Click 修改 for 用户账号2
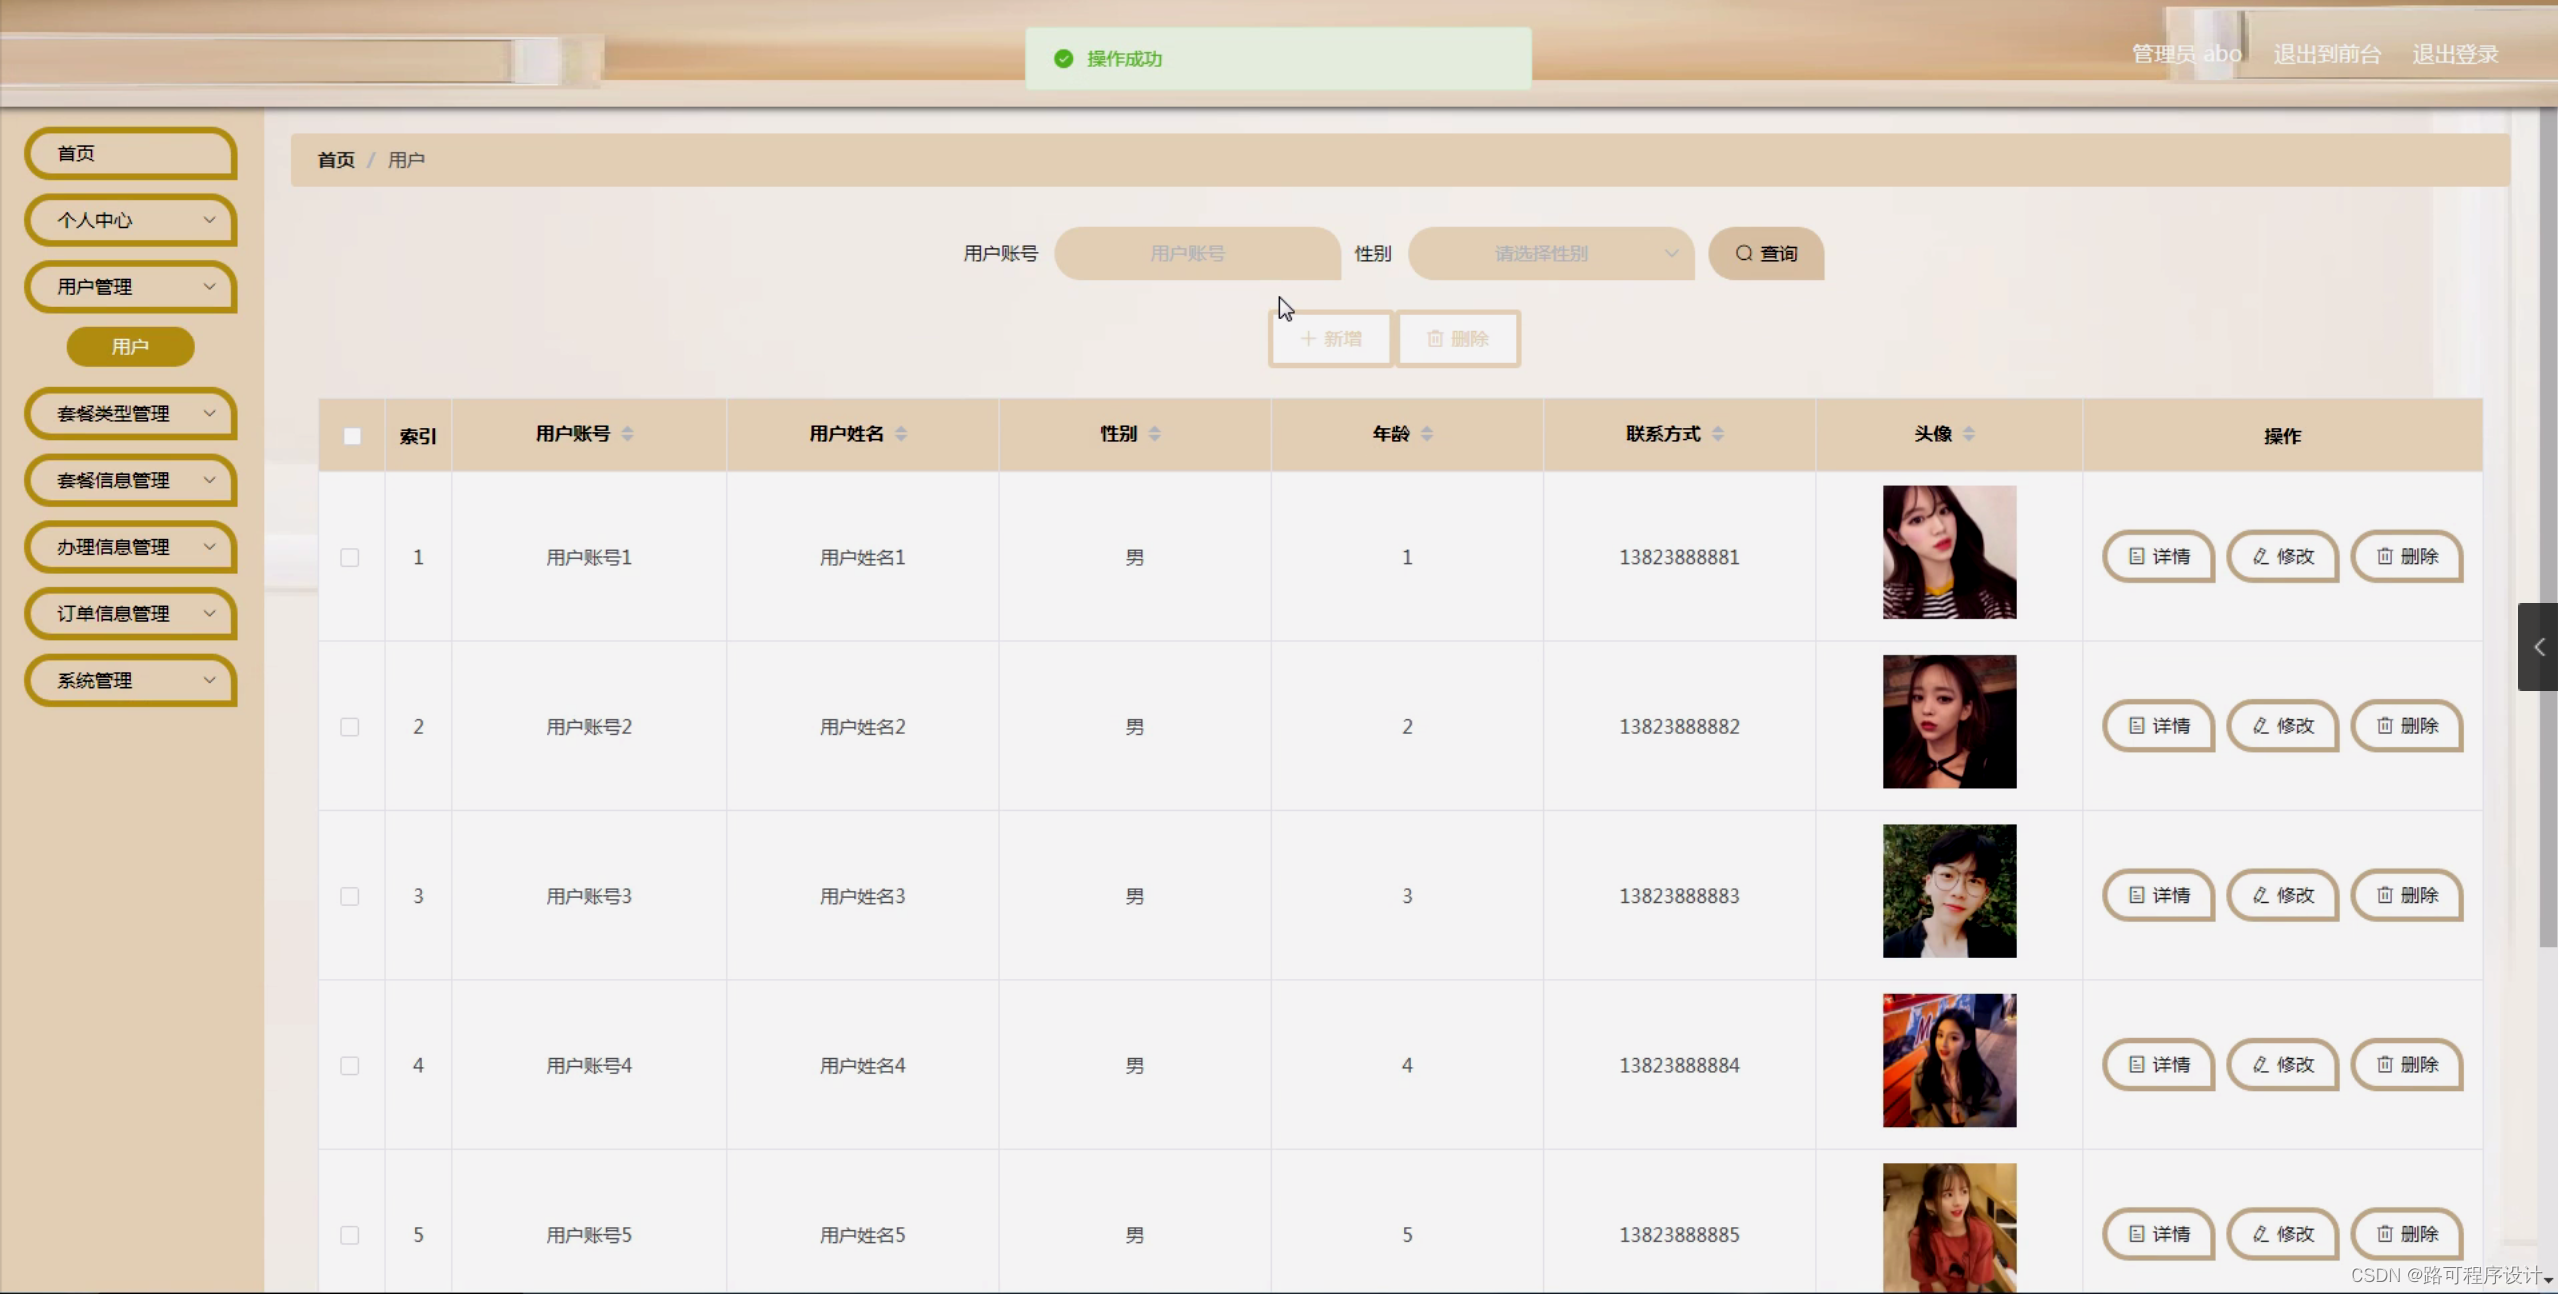2558x1294 pixels. pyautogui.click(x=2282, y=726)
